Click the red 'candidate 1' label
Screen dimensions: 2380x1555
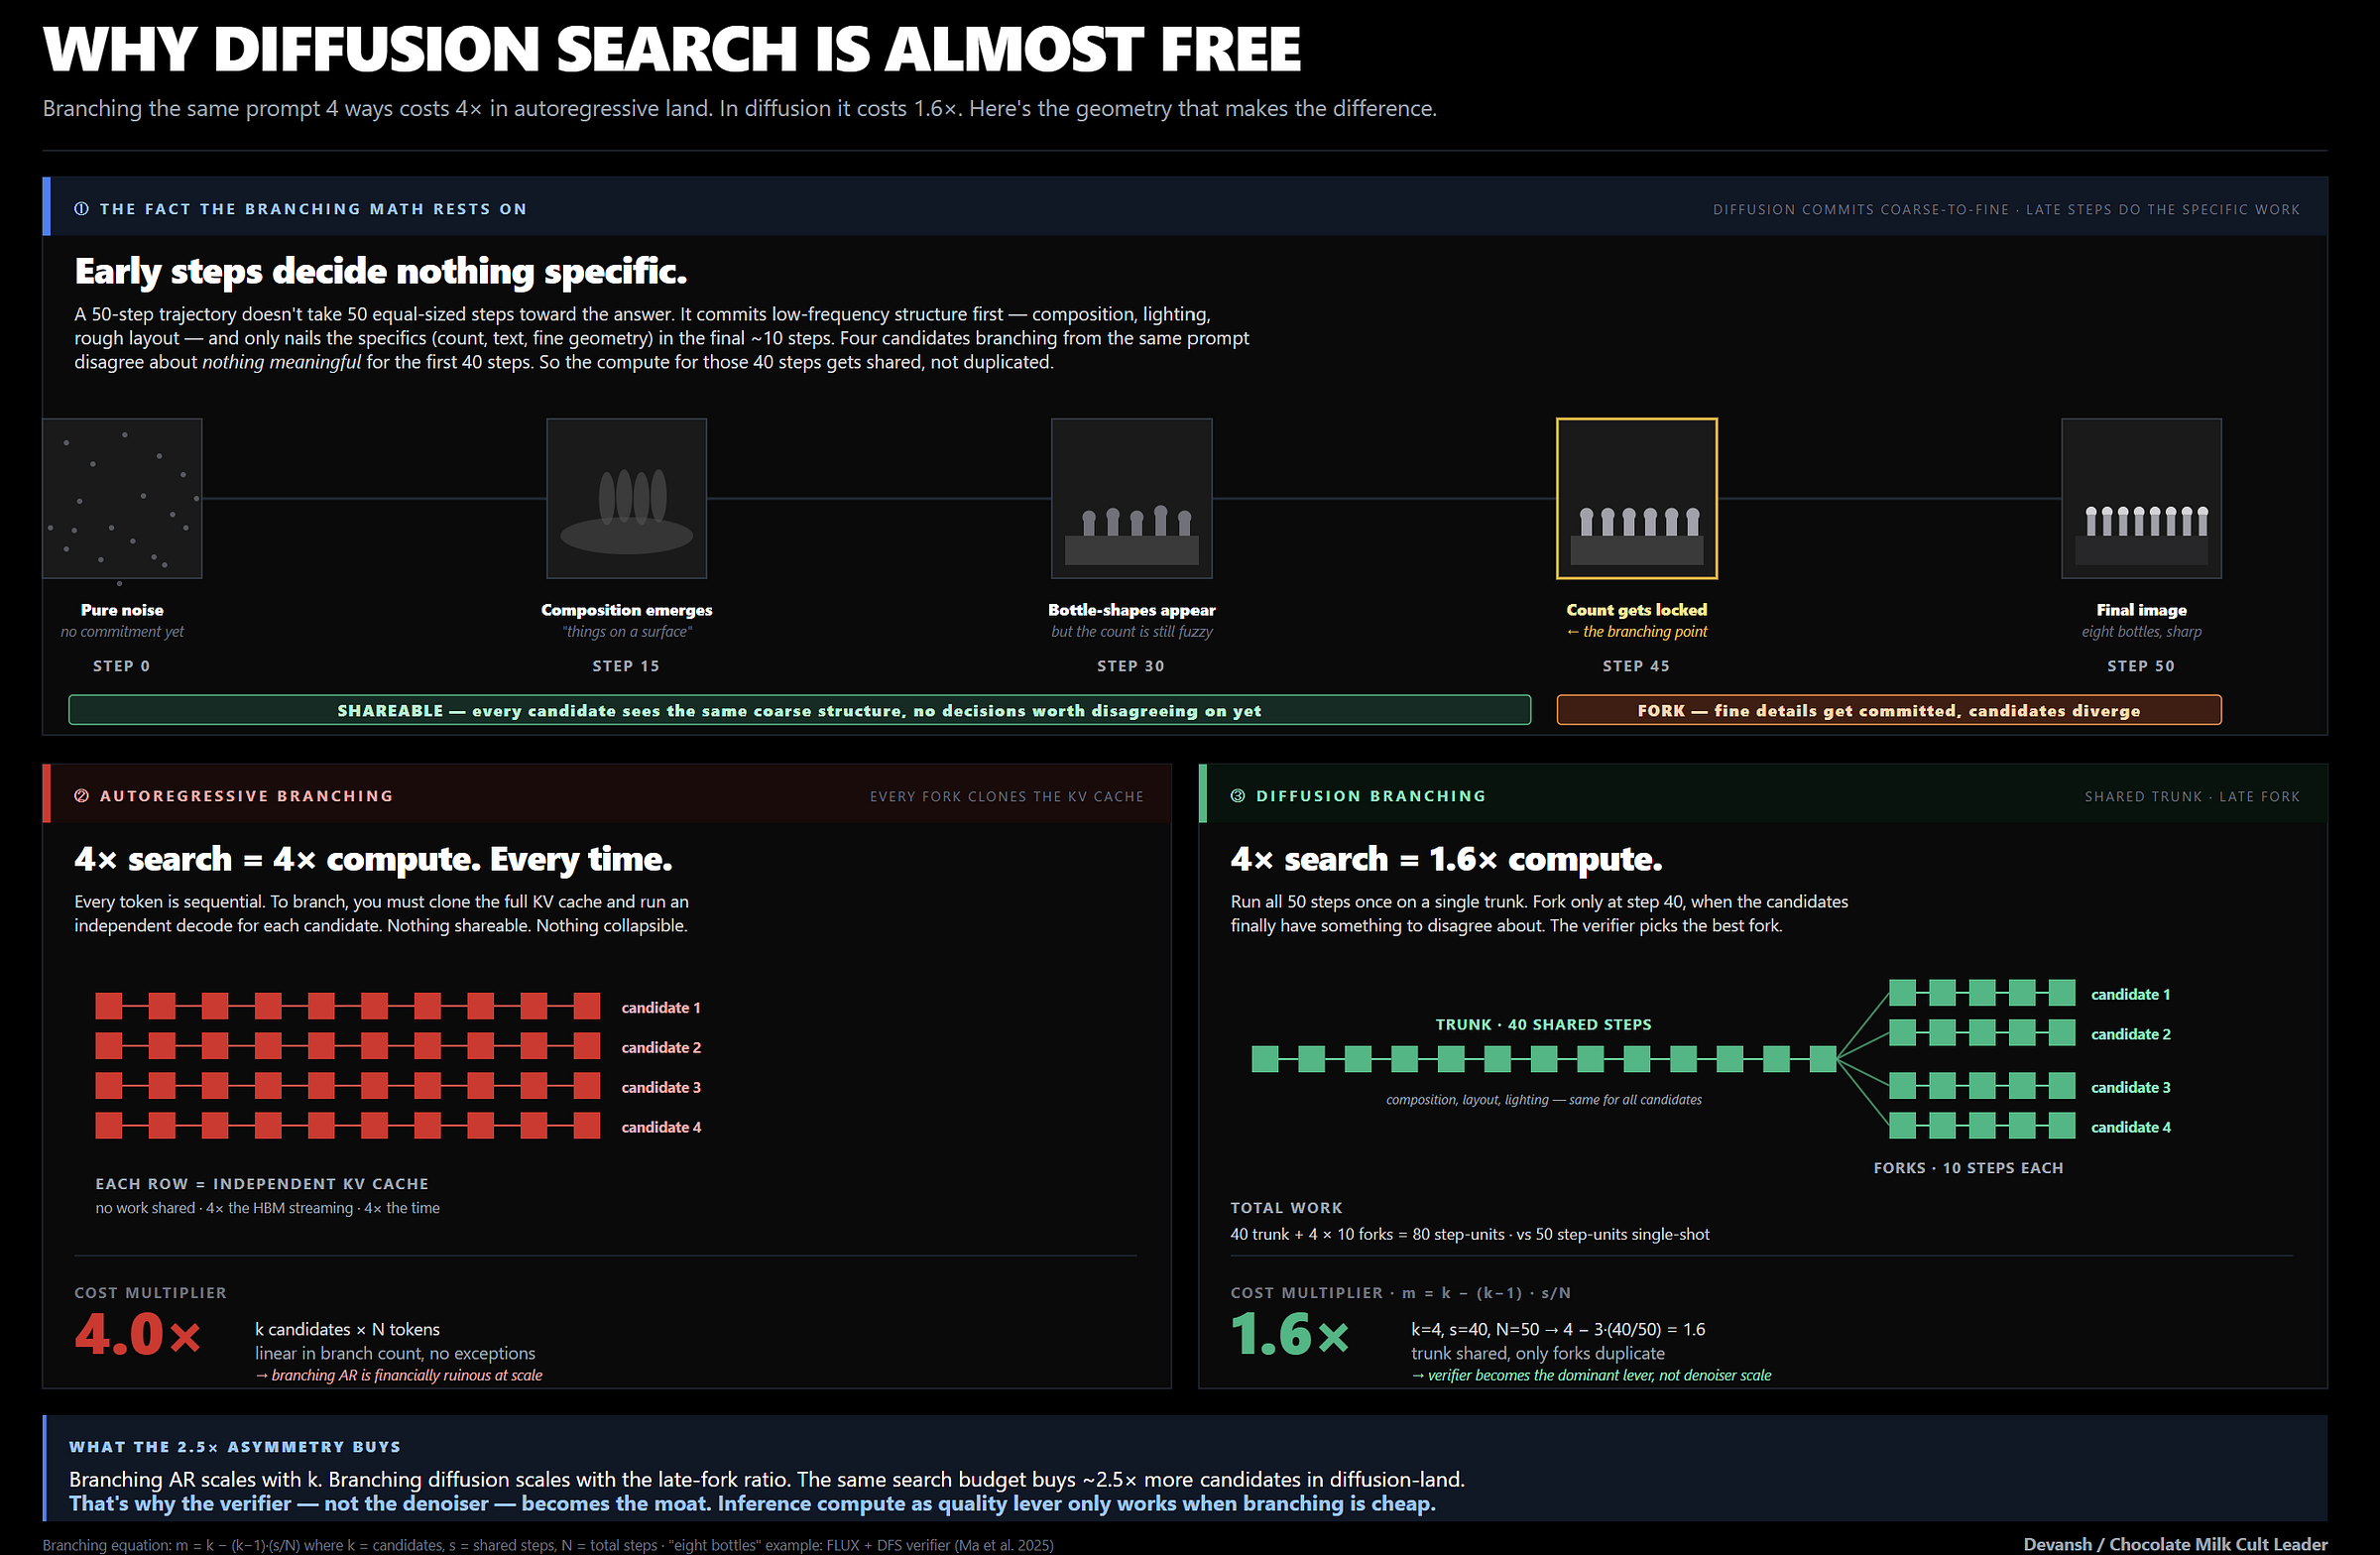[660, 1008]
